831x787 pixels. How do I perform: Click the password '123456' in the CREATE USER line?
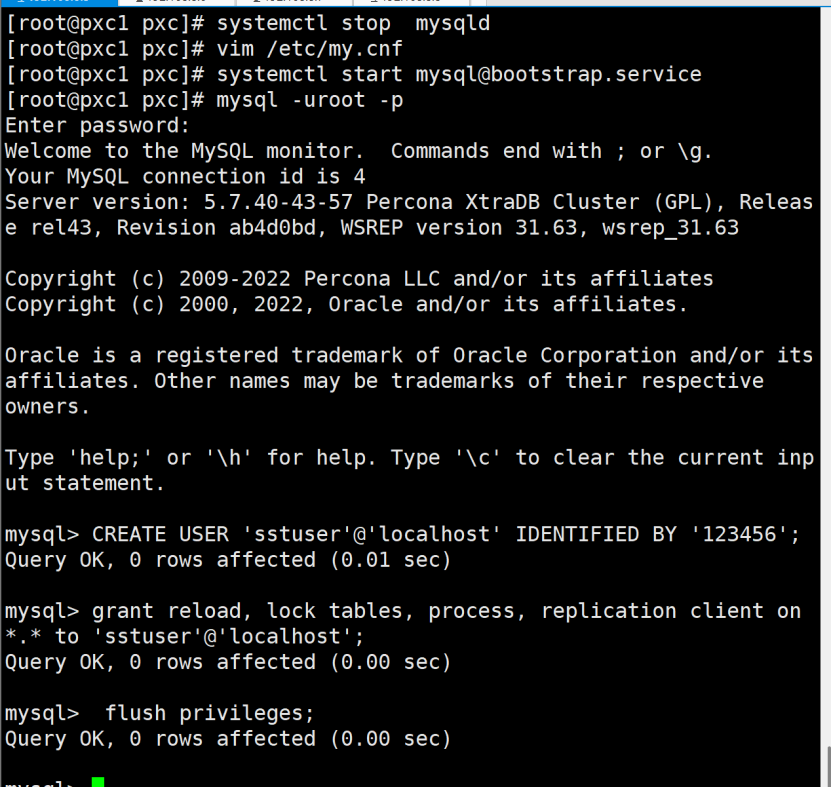pos(739,534)
